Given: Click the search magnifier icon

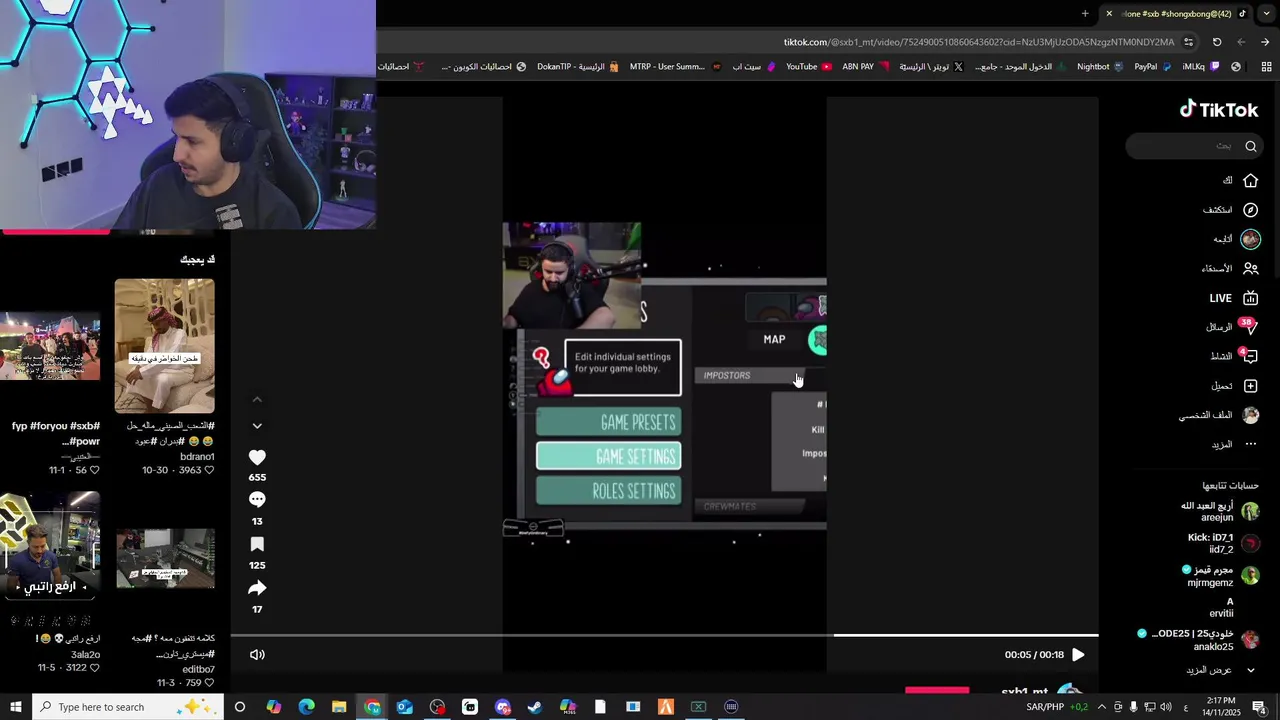Looking at the screenshot, I should (x=1250, y=146).
